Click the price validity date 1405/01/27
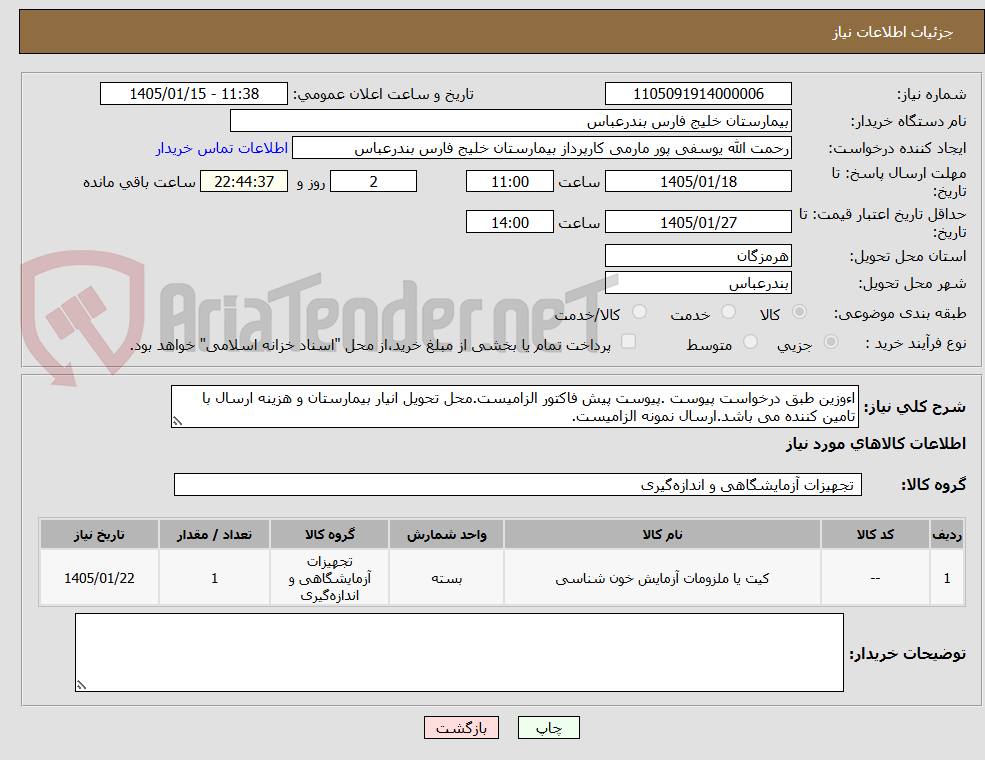 tap(698, 222)
